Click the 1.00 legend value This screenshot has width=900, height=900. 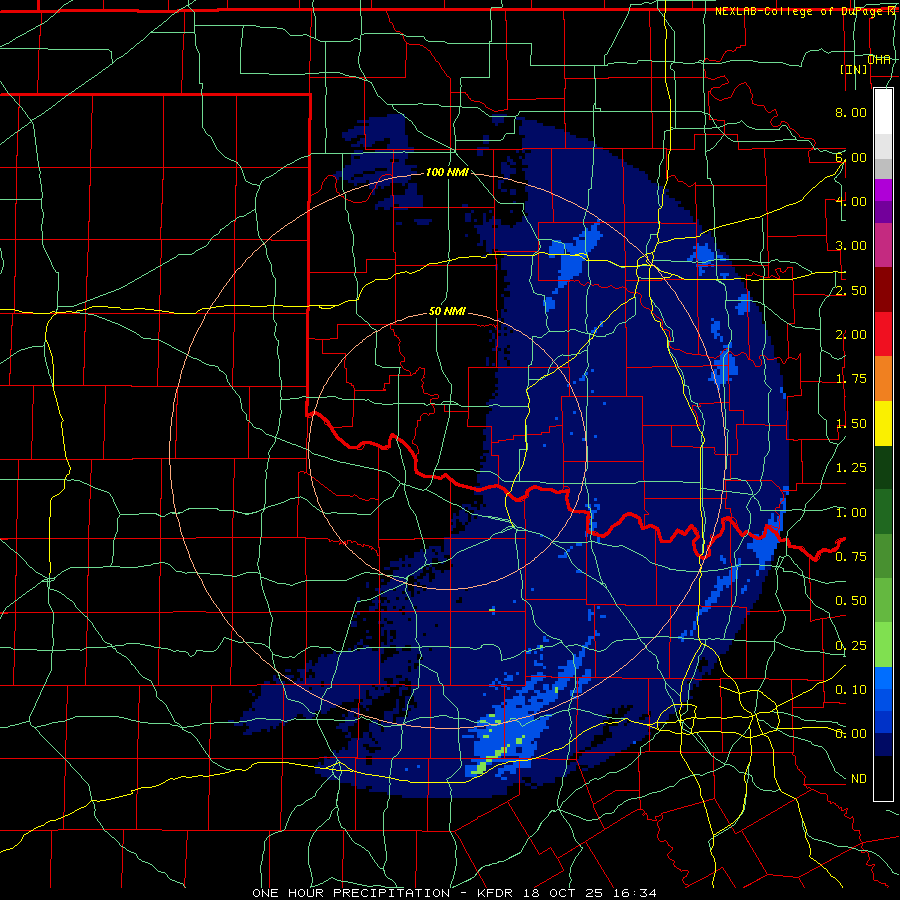click(x=851, y=513)
